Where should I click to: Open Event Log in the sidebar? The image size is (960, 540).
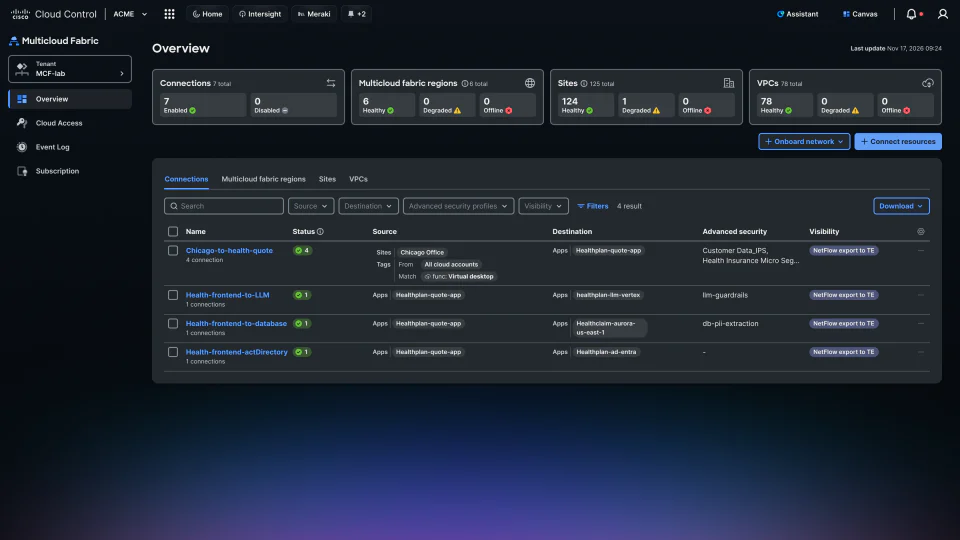tap(70, 147)
